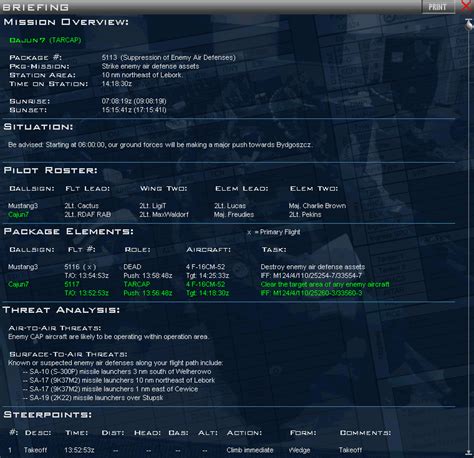The width and height of the screenshot is (474, 458).
Task: Click the scroll down arrow
Action: click(x=468, y=452)
